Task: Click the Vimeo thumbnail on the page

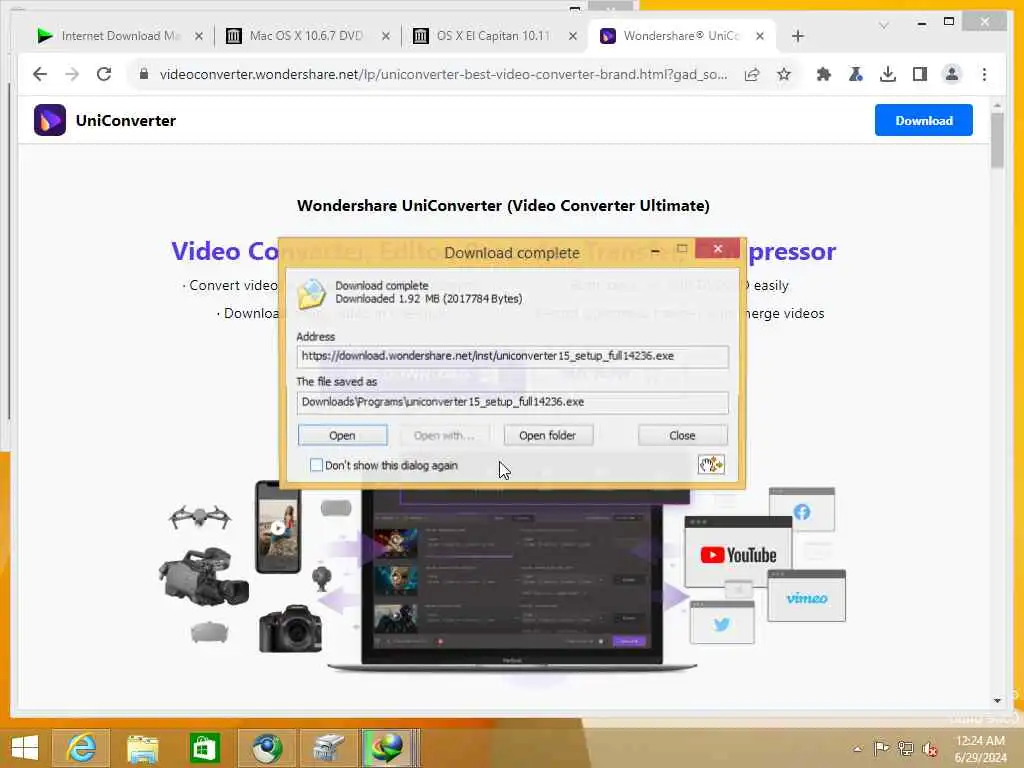Action: click(807, 596)
